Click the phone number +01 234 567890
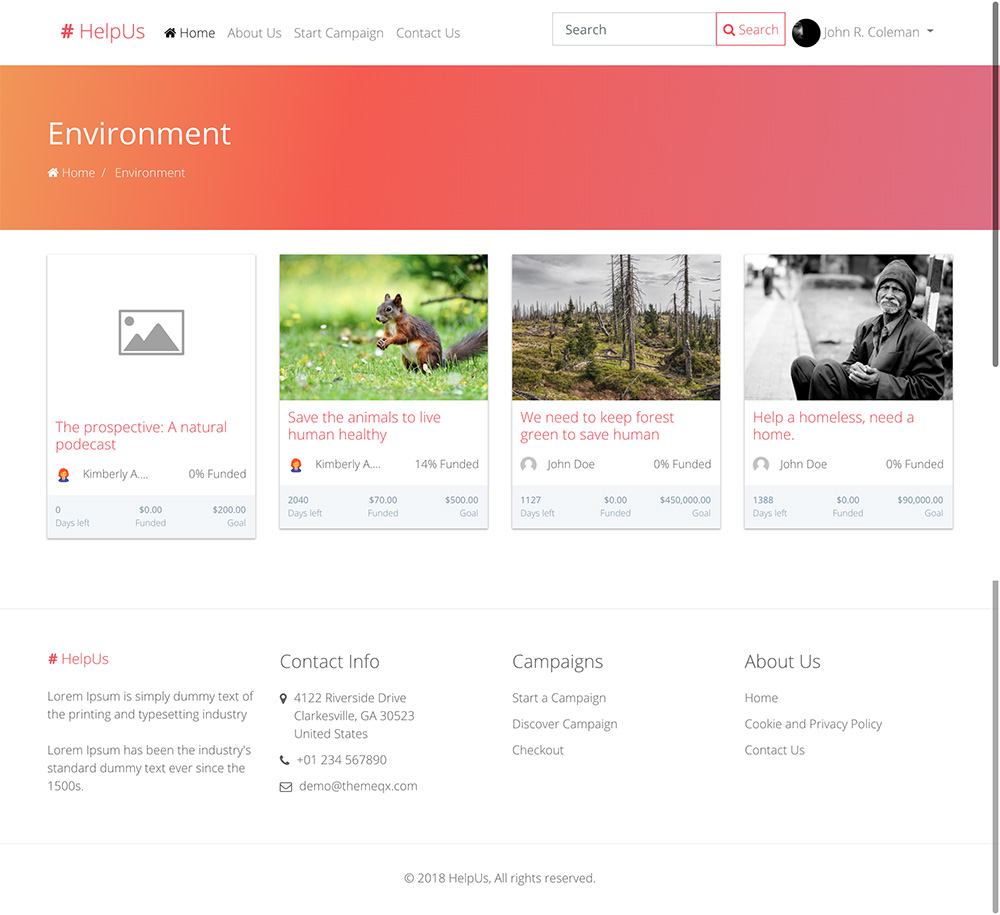The height and width of the screenshot is (915, 1000). pos(341,760)
